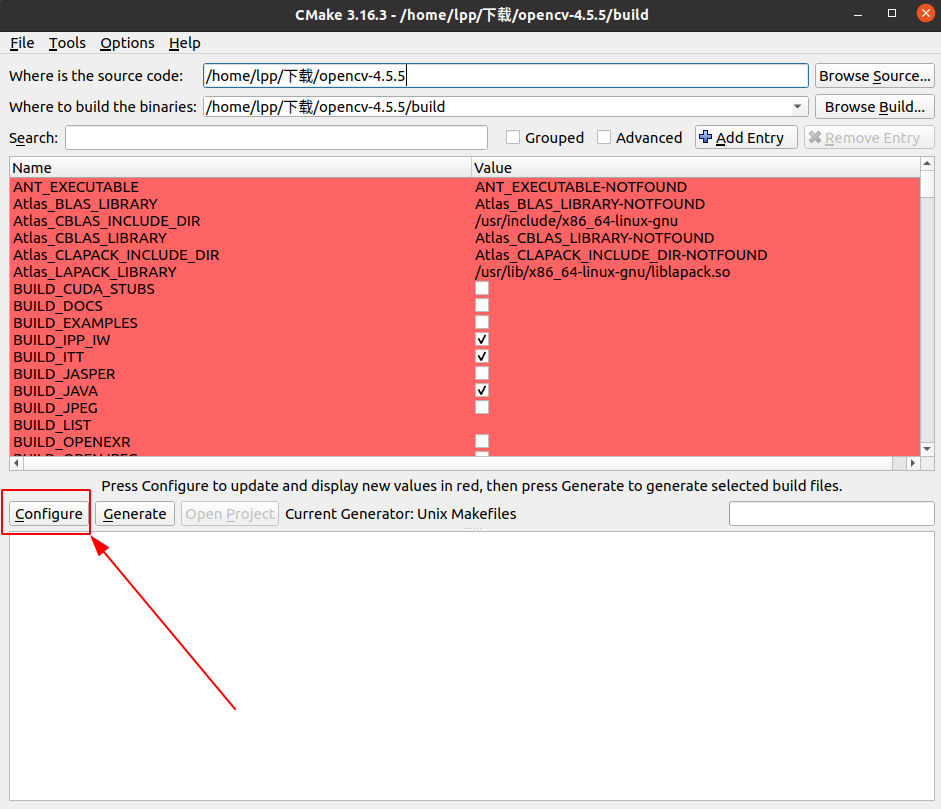The width and height of the screenshot is (941, 809).
Task: Check the BUILD_JASPER option
Action: [482, 373]
